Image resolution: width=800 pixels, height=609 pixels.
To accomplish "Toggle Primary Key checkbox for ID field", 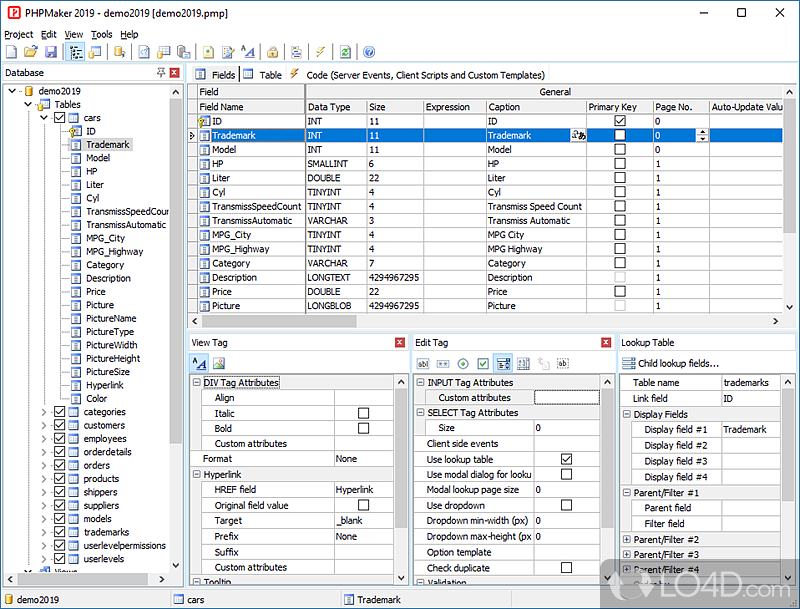I will pyautogui.click(x=620, y=121).
